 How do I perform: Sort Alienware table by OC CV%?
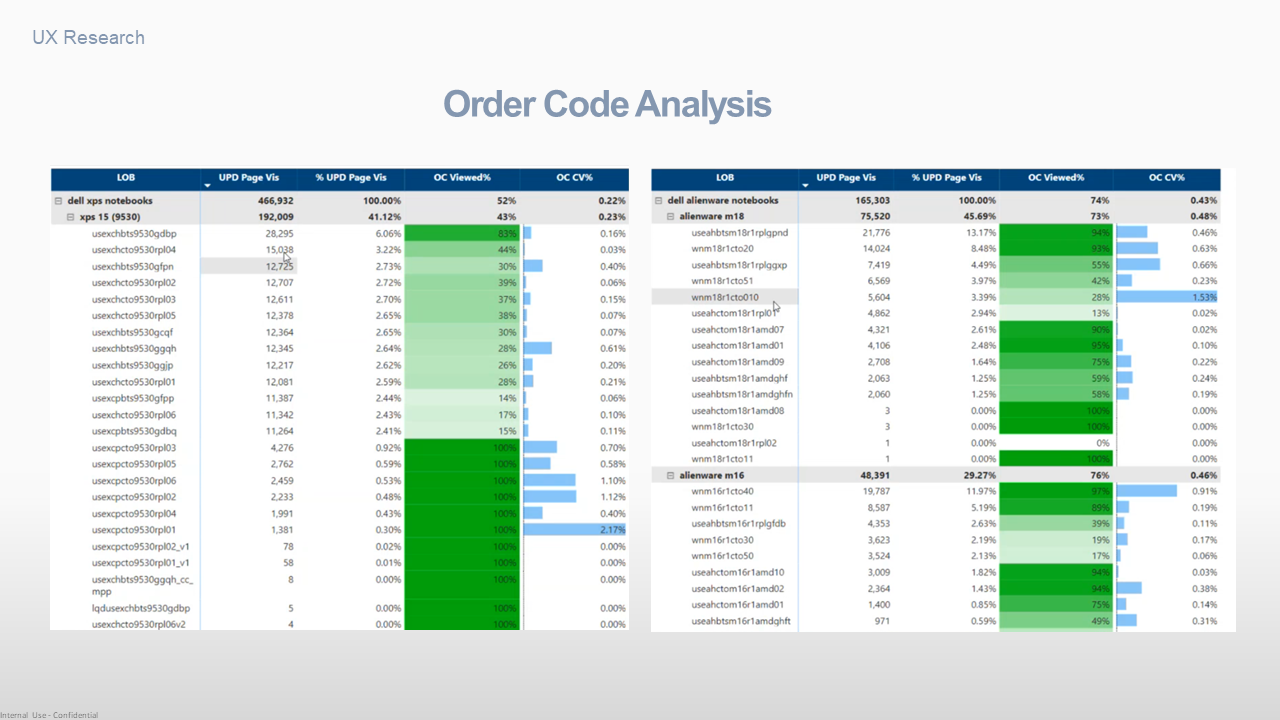1167,178
